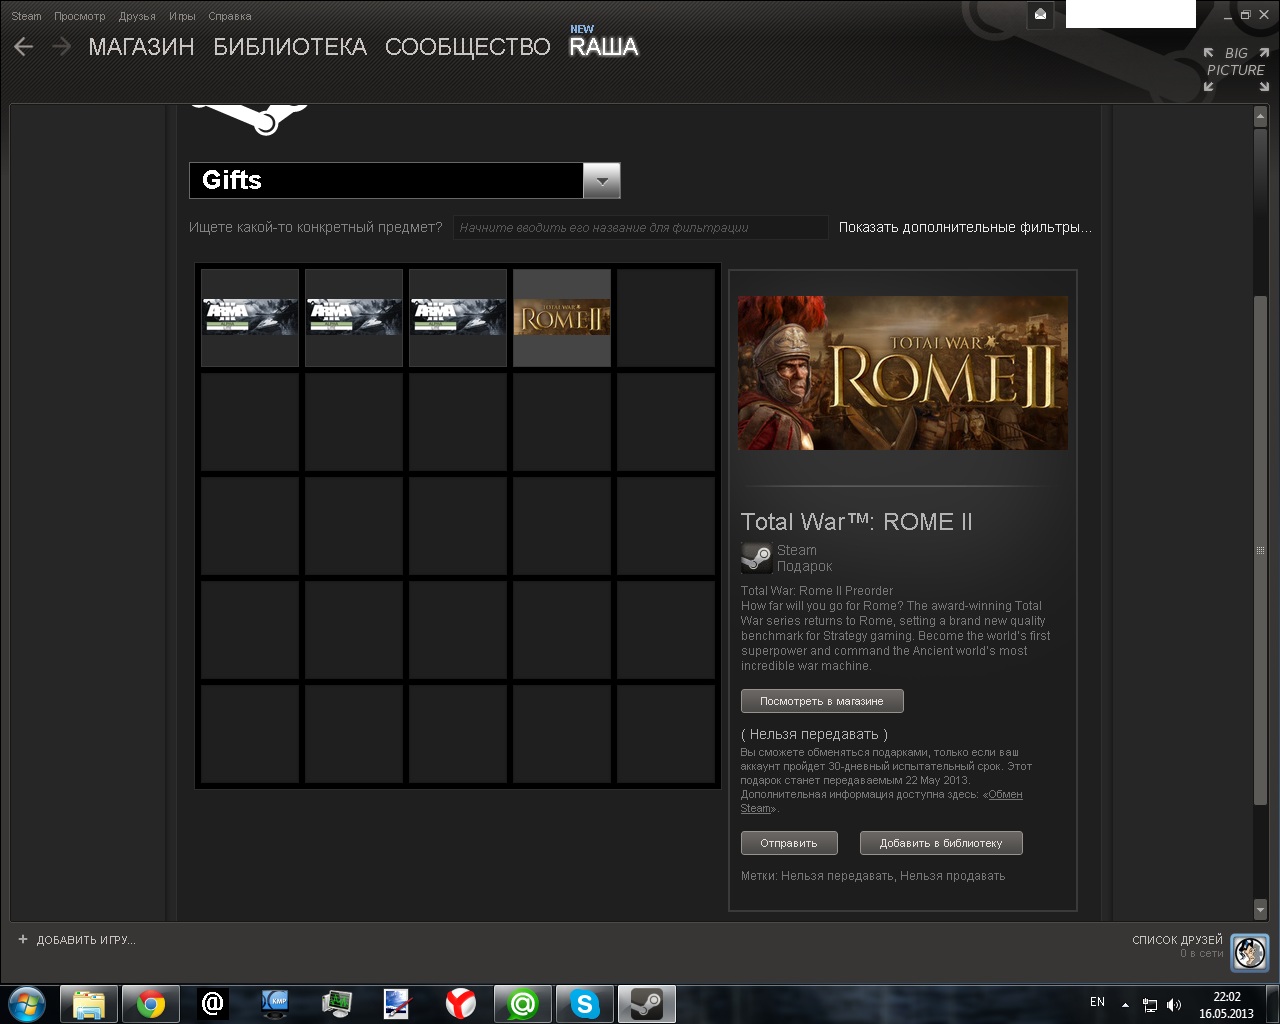Select the Total War Rome II inventory item
This screenshot has height=1024, width=1280.
[x=562, y=318]
